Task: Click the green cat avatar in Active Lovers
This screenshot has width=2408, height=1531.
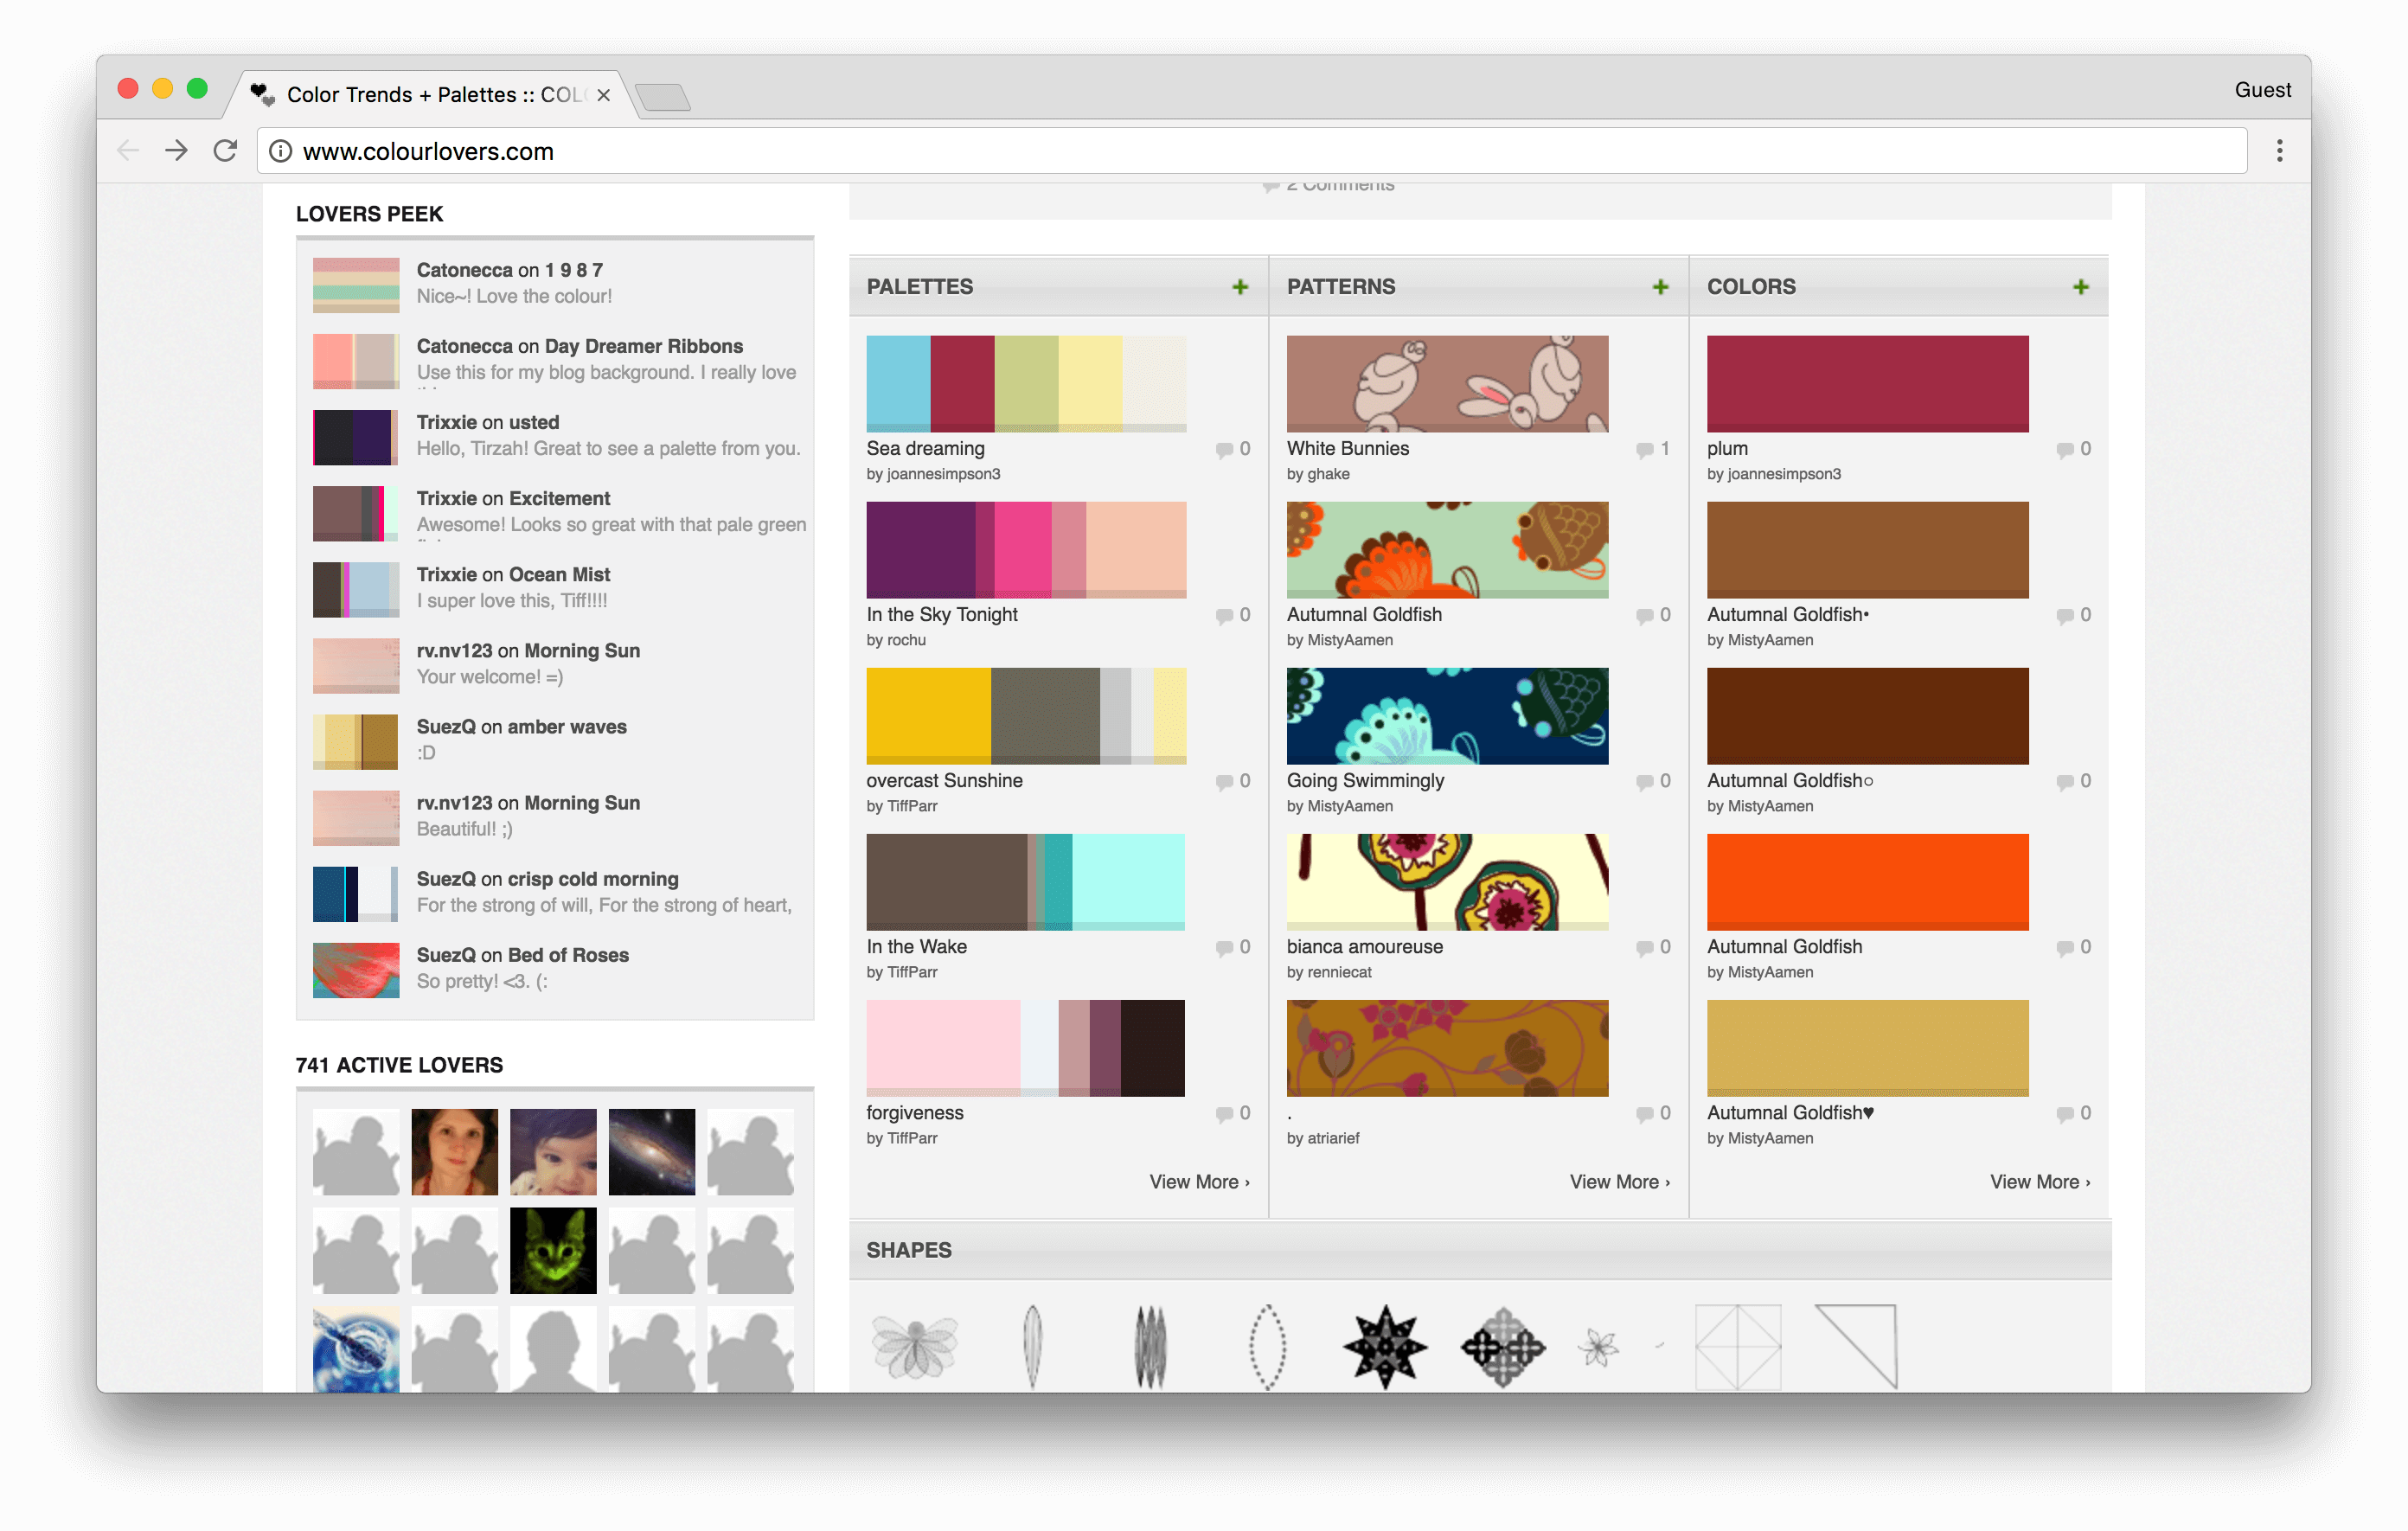Action: point(553,1250)
